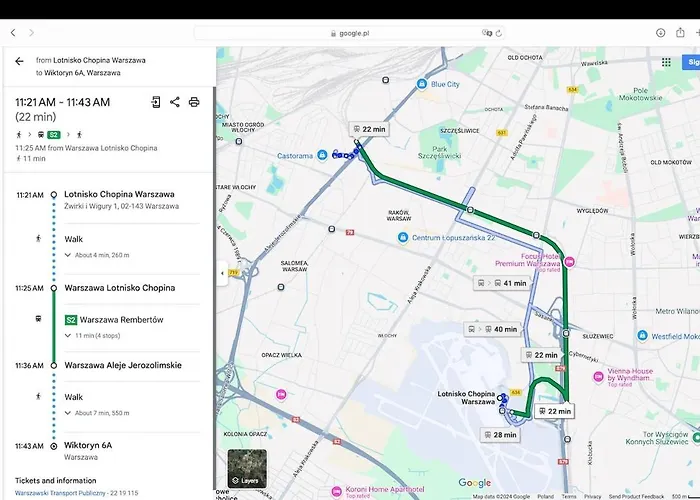Print the directions
The height and width of the screenshot is (500, 700).
pos(194,102)
